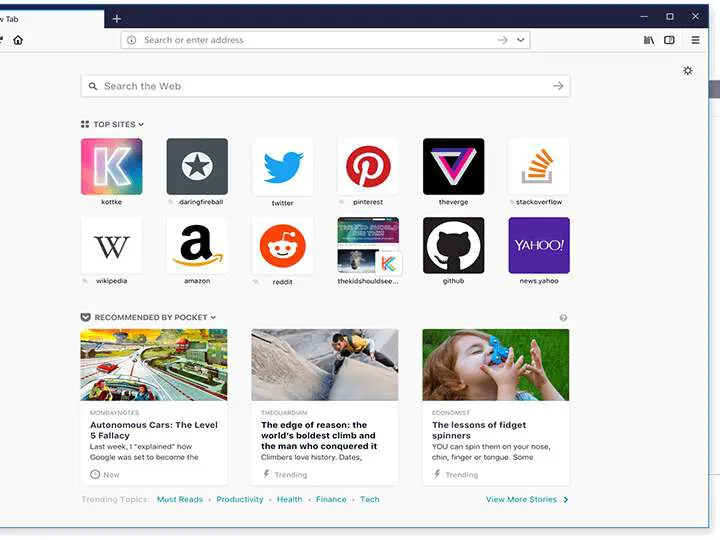Select the current New Tab tab
720x540 pixels.
(51, 19)
